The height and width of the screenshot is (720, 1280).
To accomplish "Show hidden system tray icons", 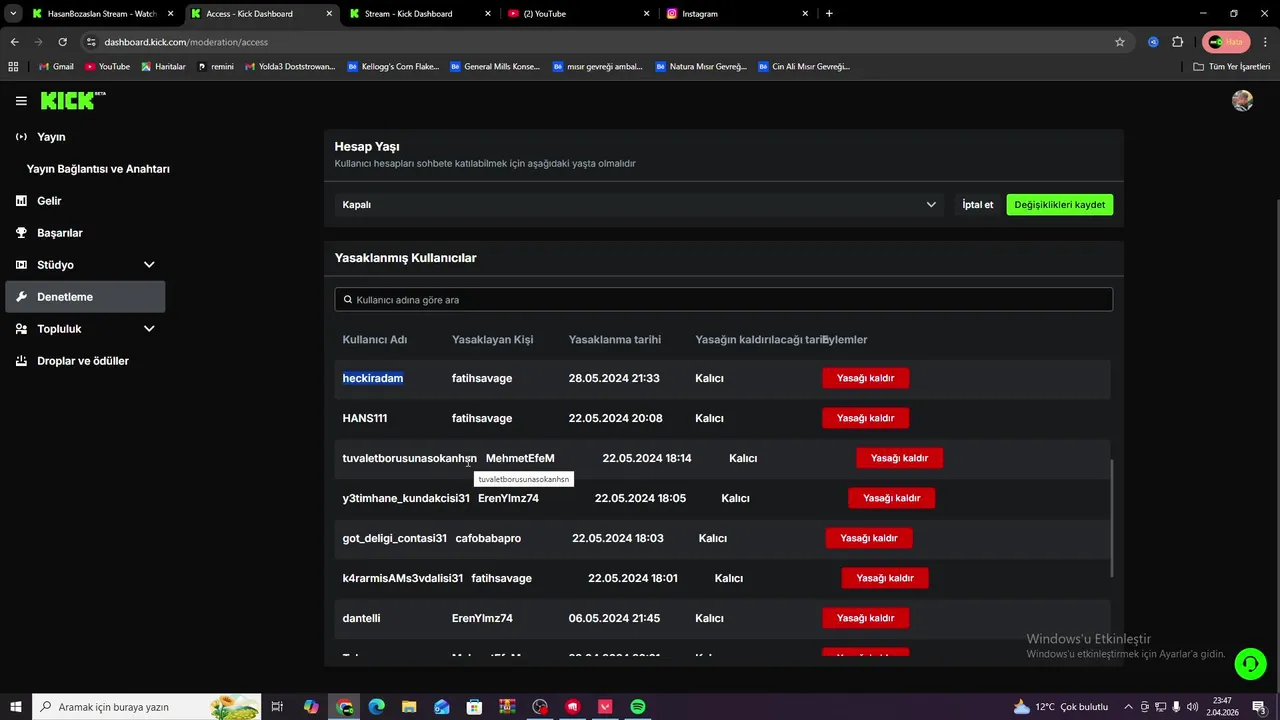I will coord(1128,707).
